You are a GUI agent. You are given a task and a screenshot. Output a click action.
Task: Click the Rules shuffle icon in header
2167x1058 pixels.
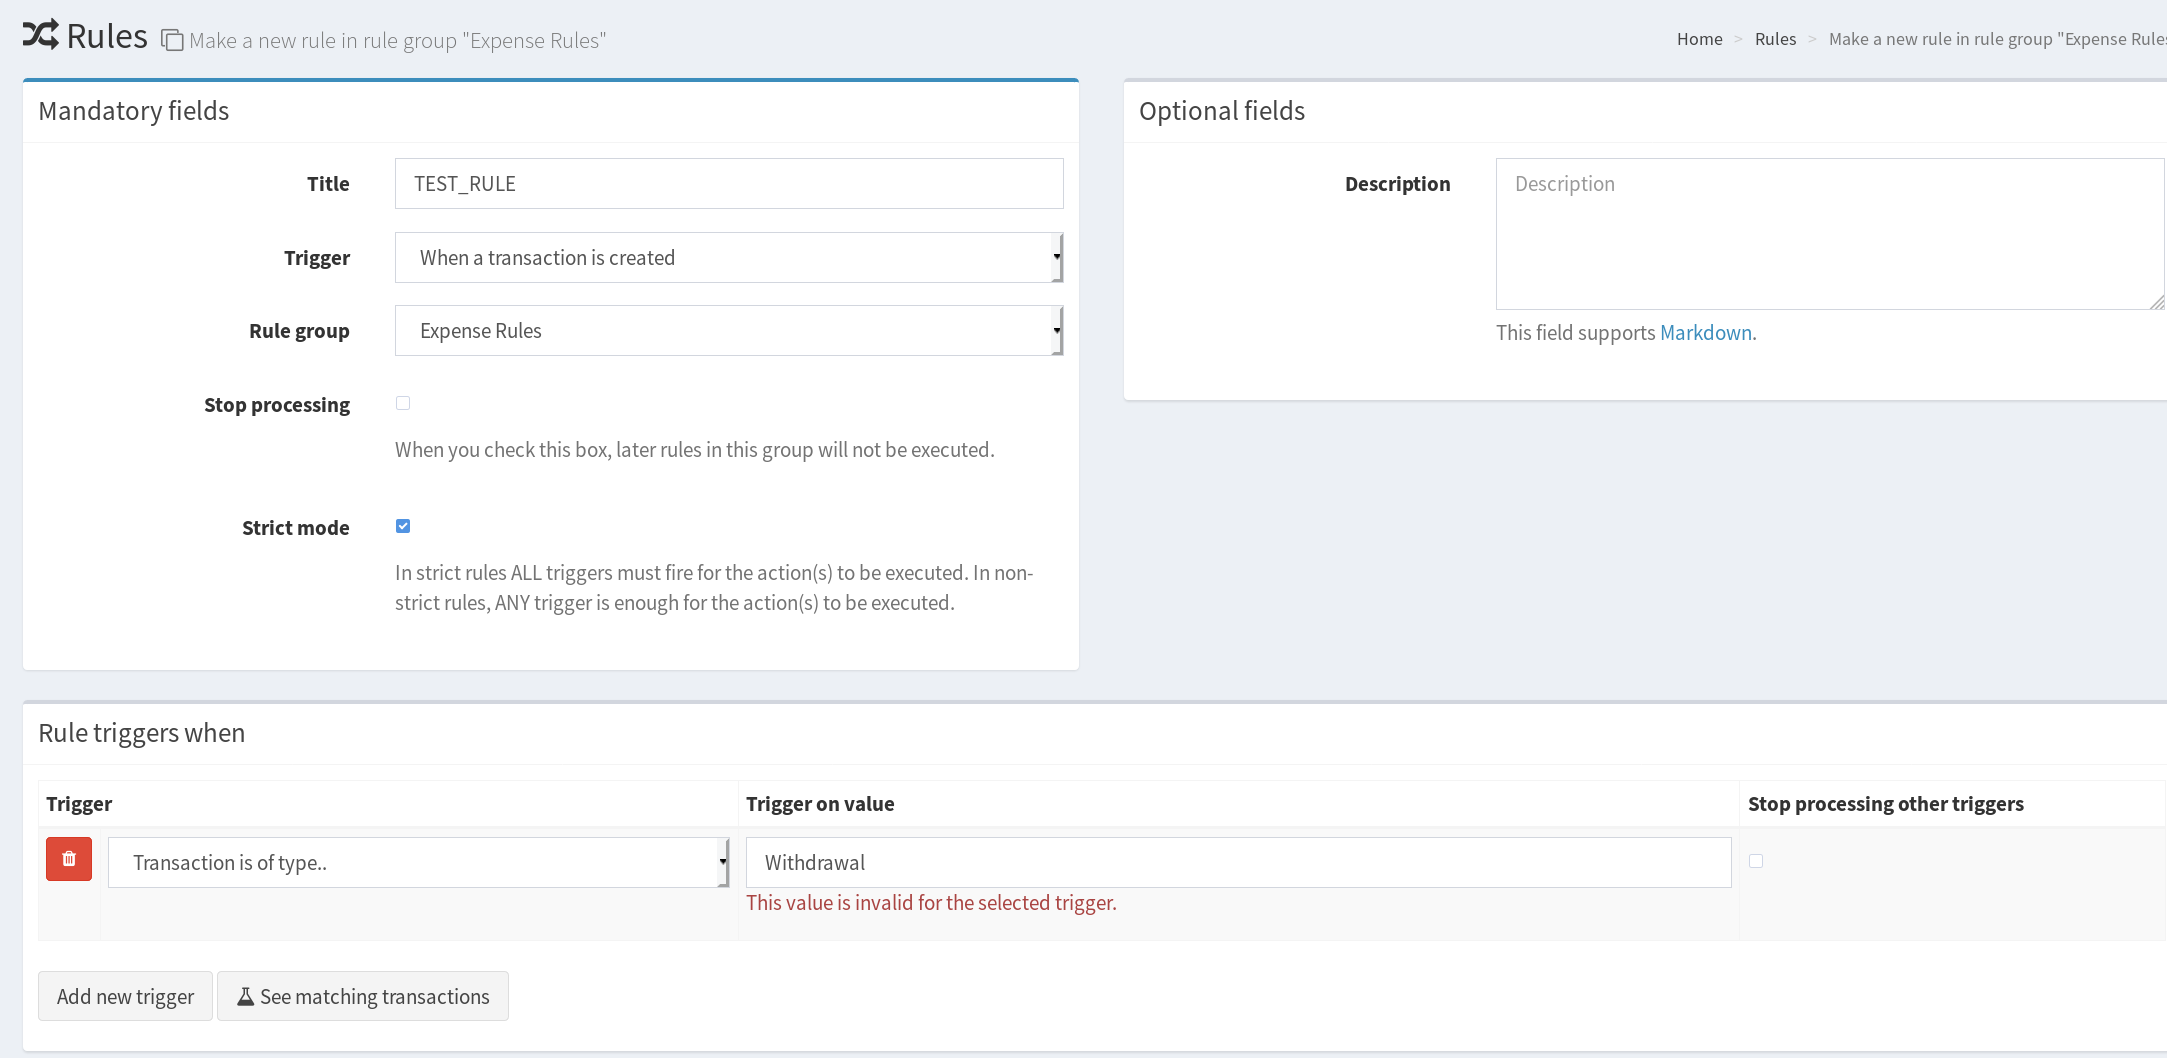pos(41,35)
